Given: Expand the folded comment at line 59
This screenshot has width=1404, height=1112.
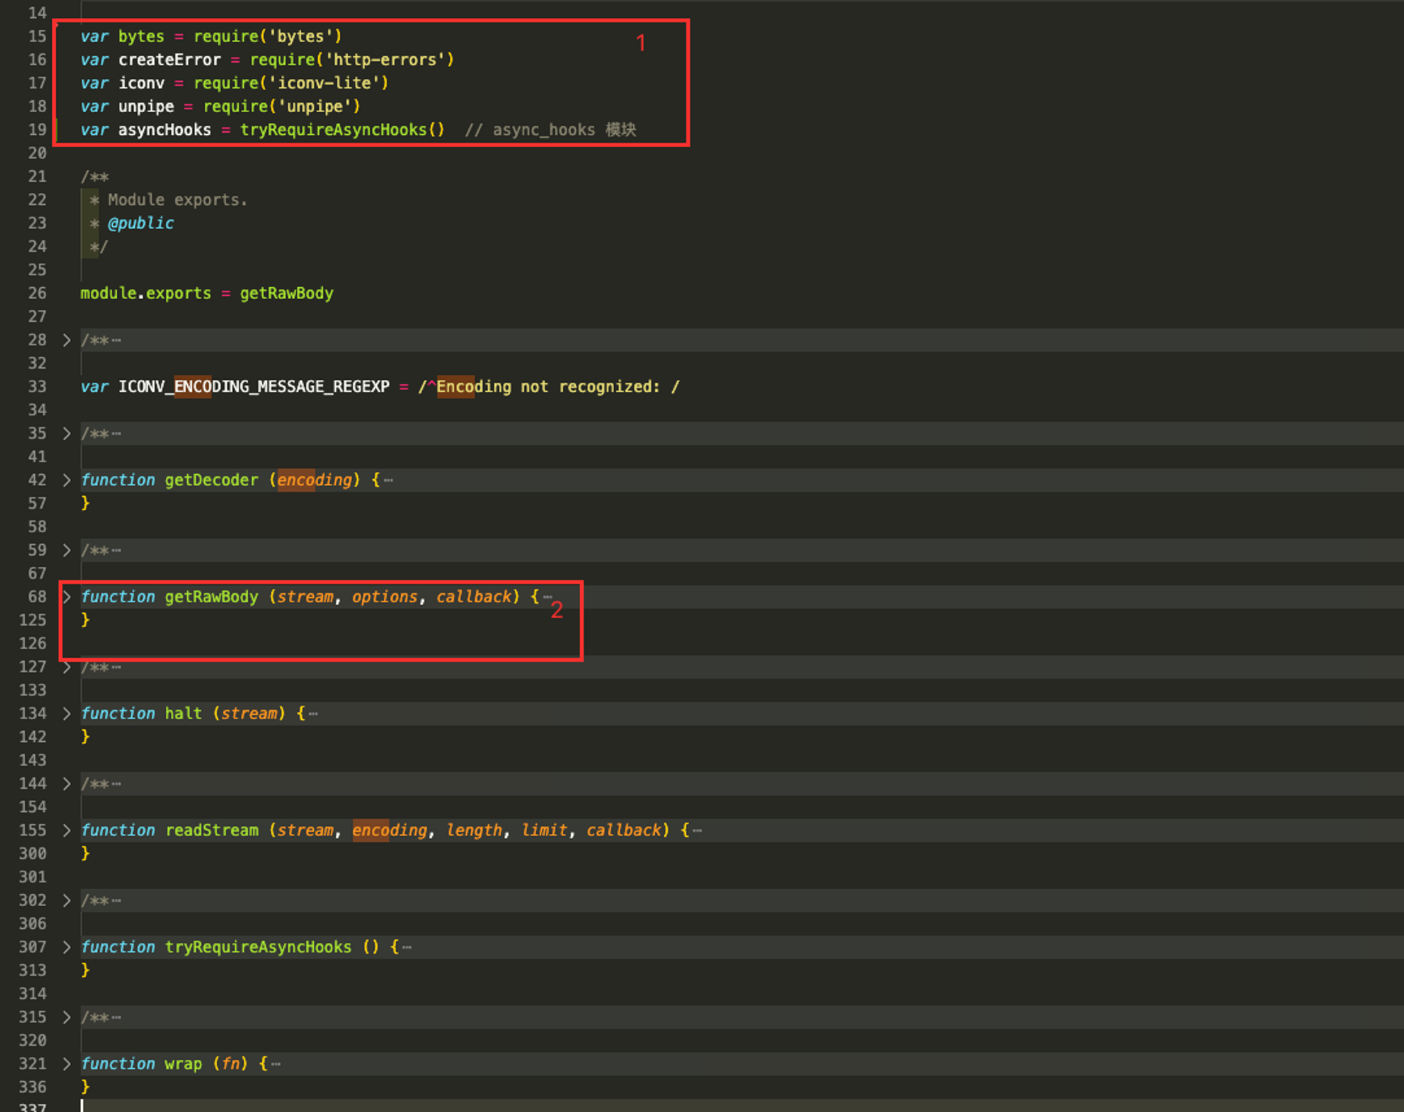Looking at the screenshot, I should coord(67,550).
